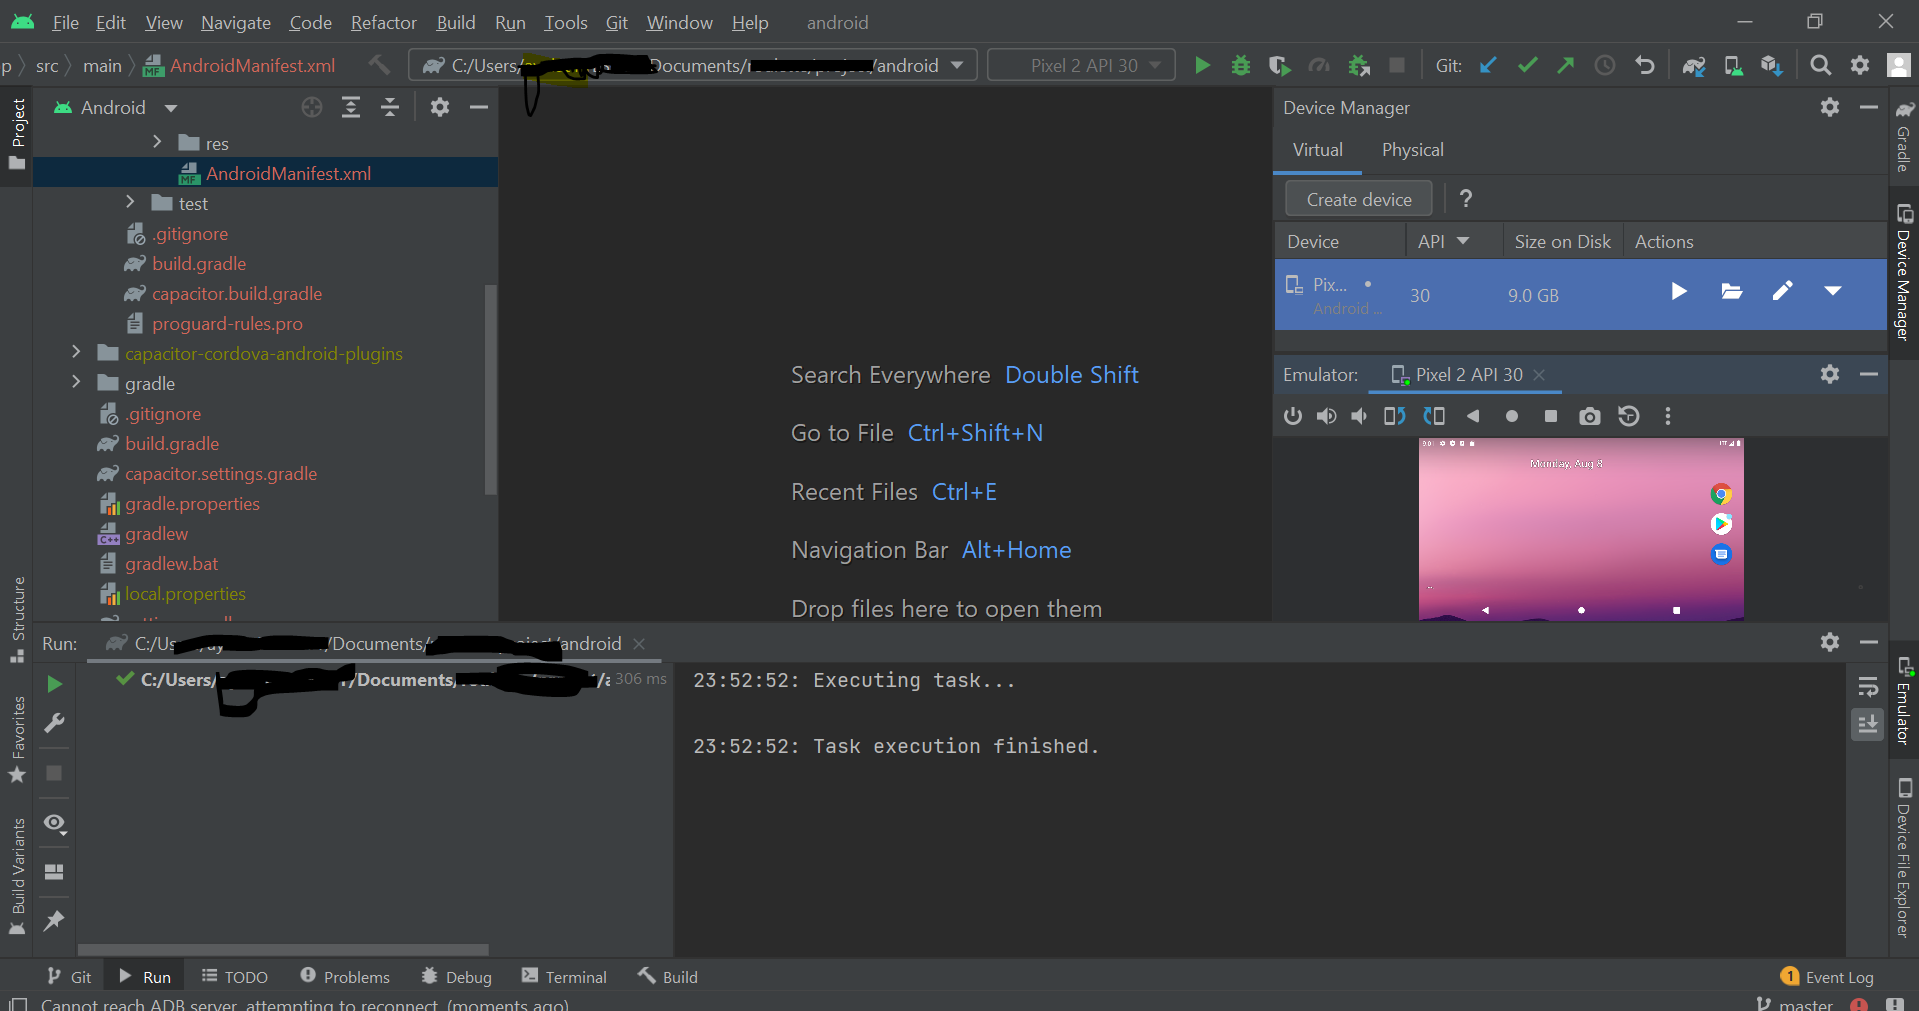
Task: Expand the gradle folder node
Action: [x=76, y=383]
